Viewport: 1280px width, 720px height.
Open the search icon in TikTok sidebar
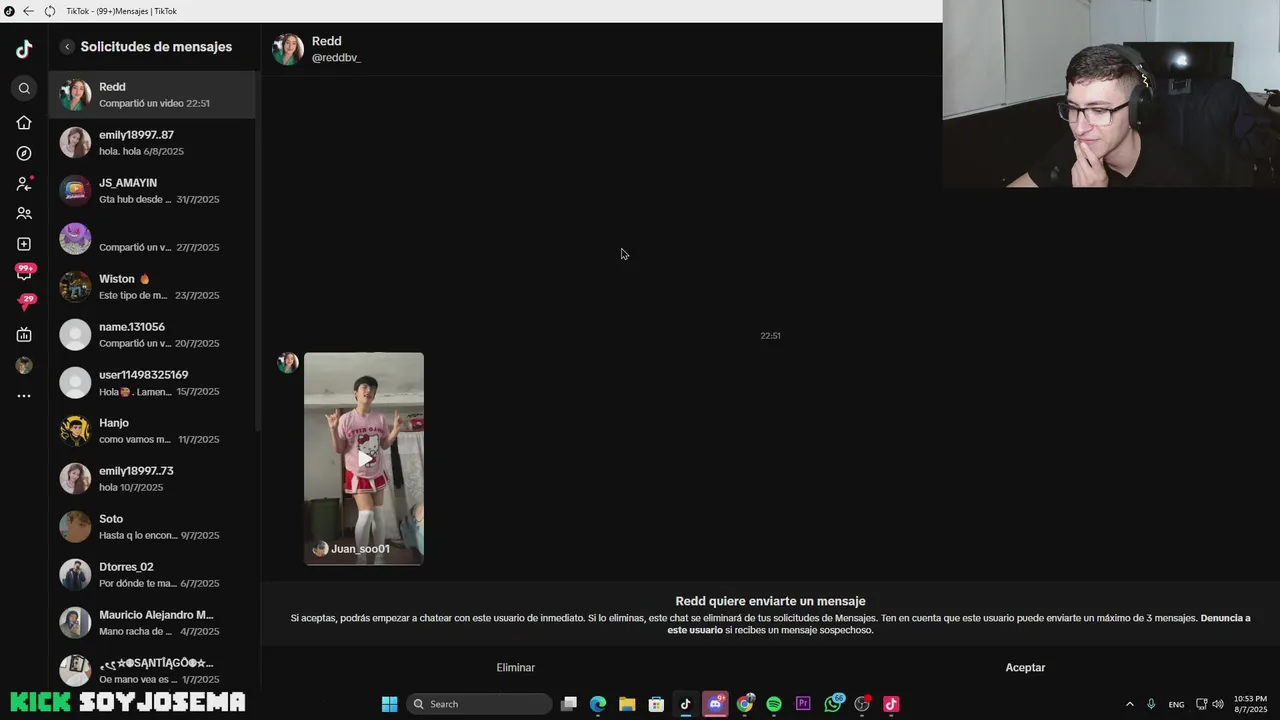[x=24, y=89]
